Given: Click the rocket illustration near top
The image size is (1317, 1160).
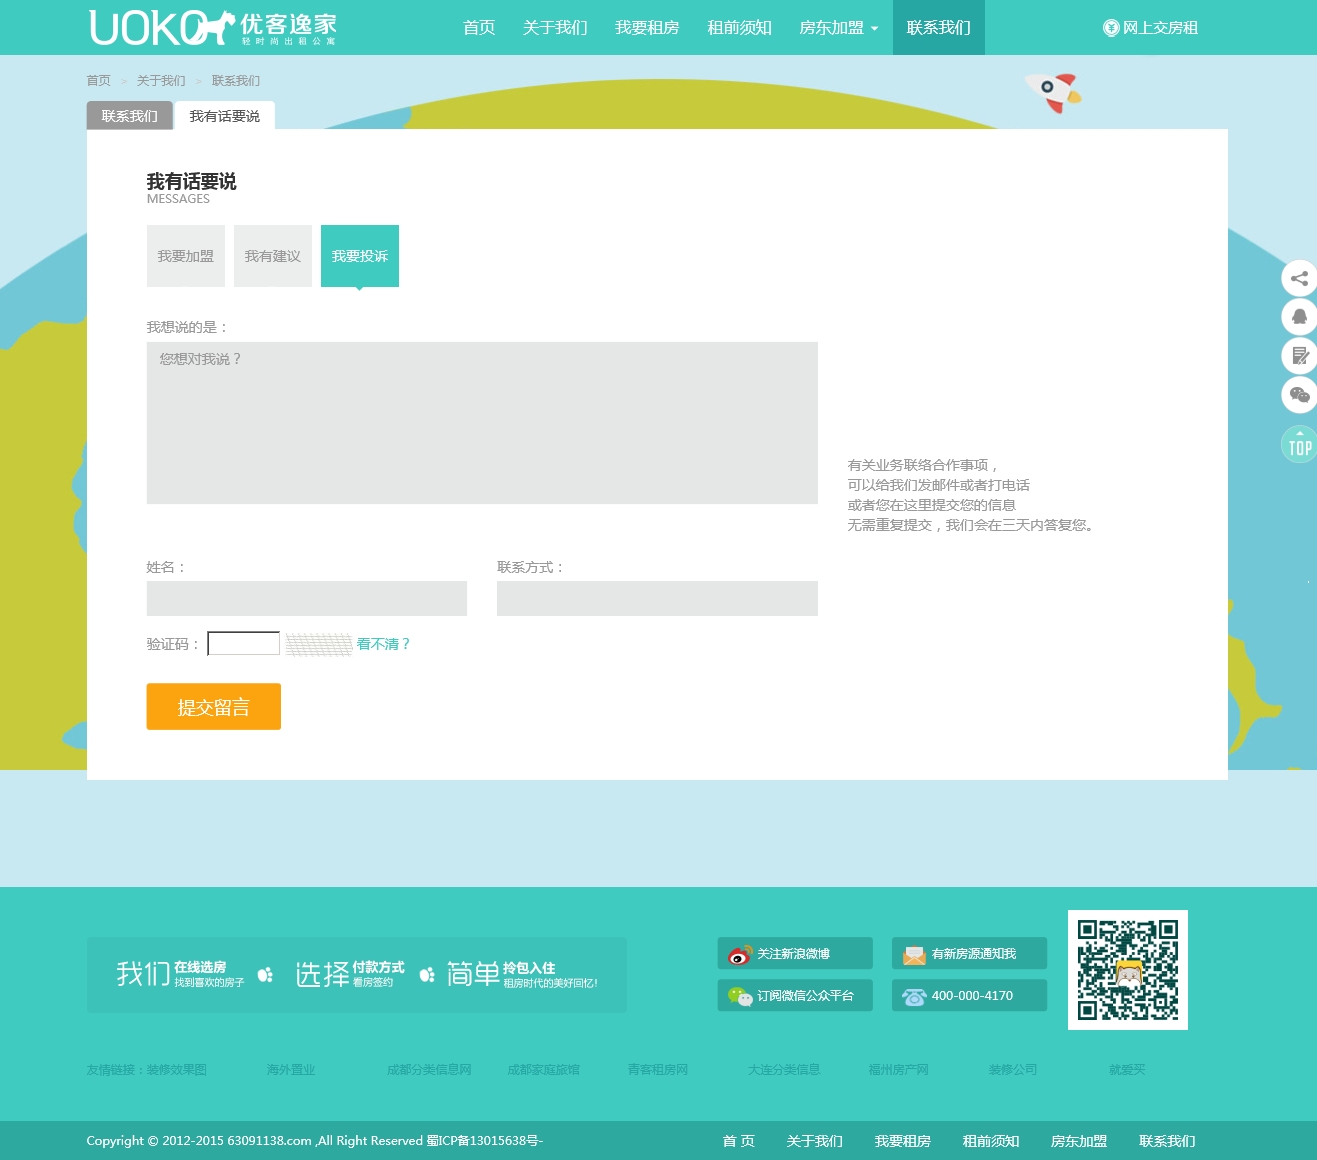Looking at the screenshot, I should coord(1053,92).
